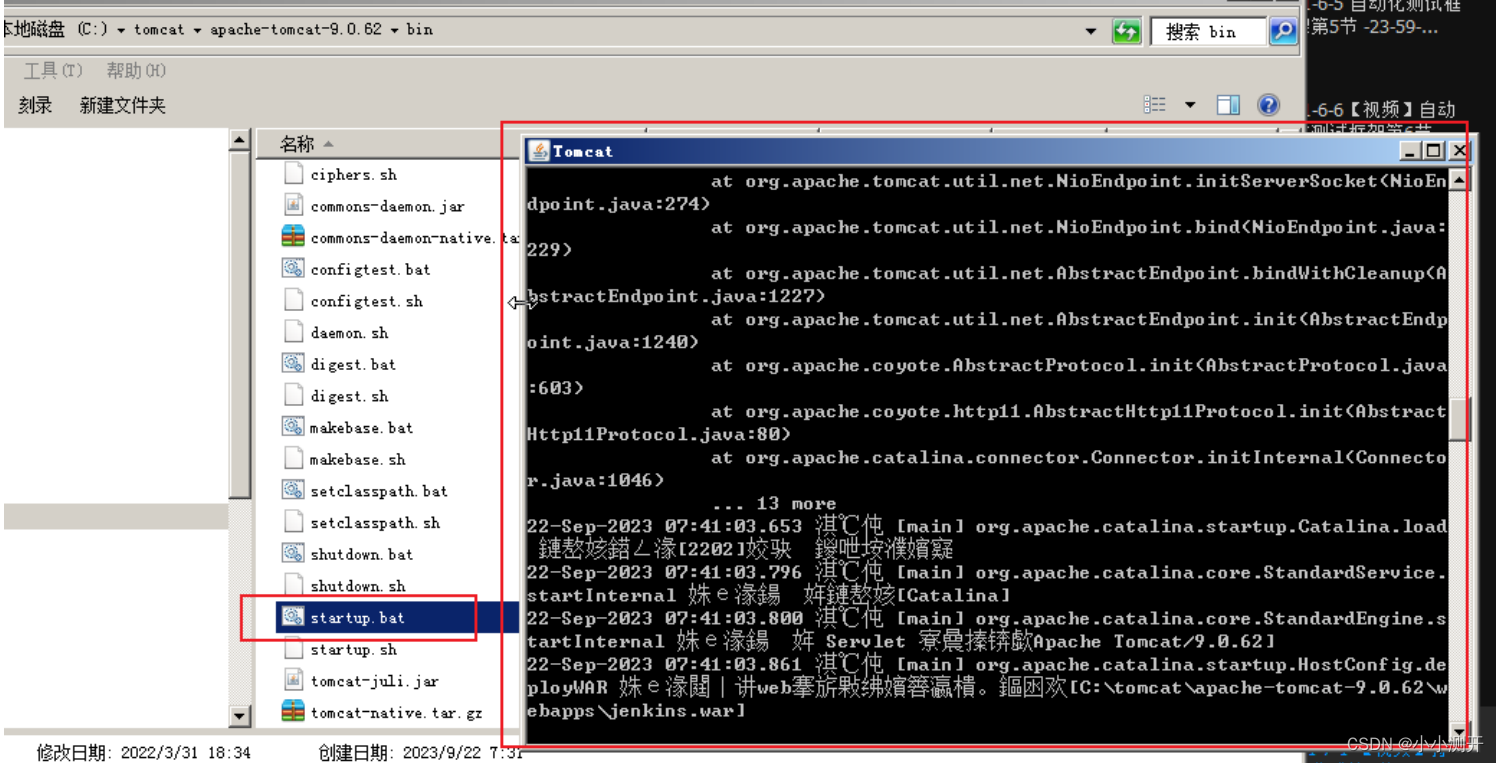The height and width of the screenshot is (763, 1500).
Task: Select the startup.bat file name
Action: tap(357, 618)
